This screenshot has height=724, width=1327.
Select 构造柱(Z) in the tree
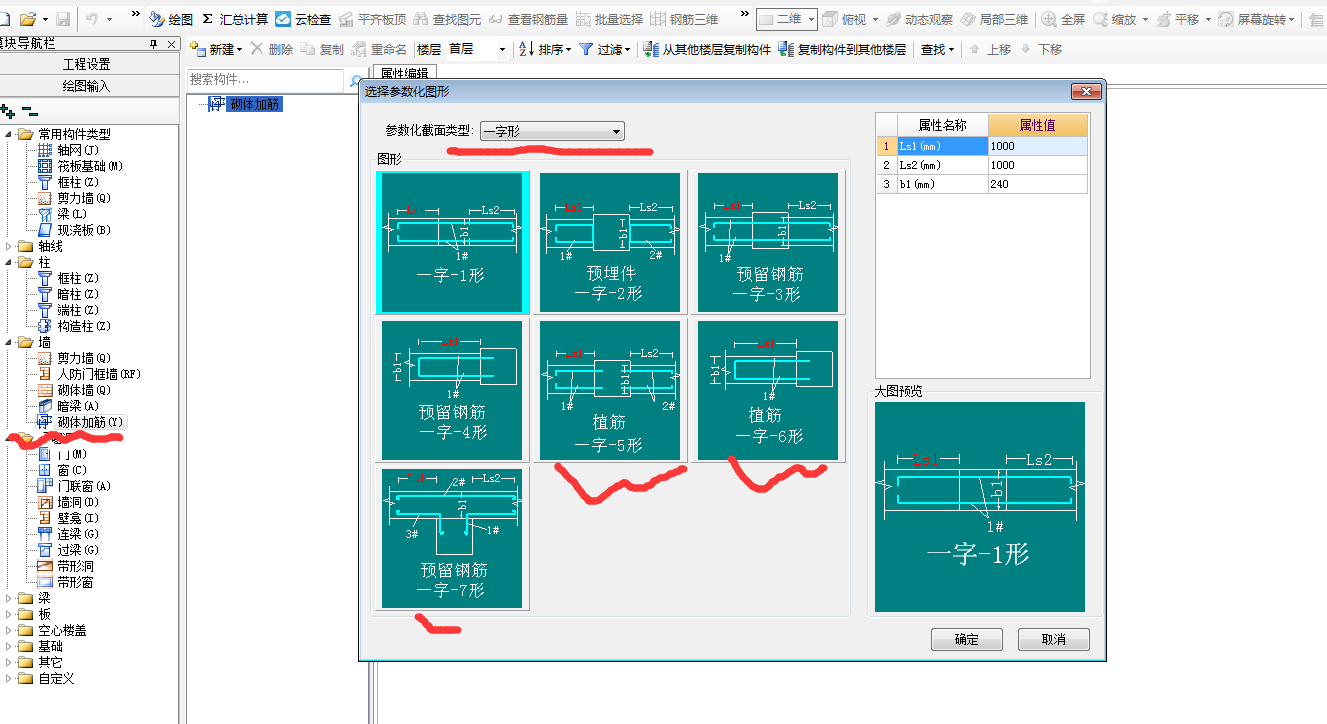[84, 326]
